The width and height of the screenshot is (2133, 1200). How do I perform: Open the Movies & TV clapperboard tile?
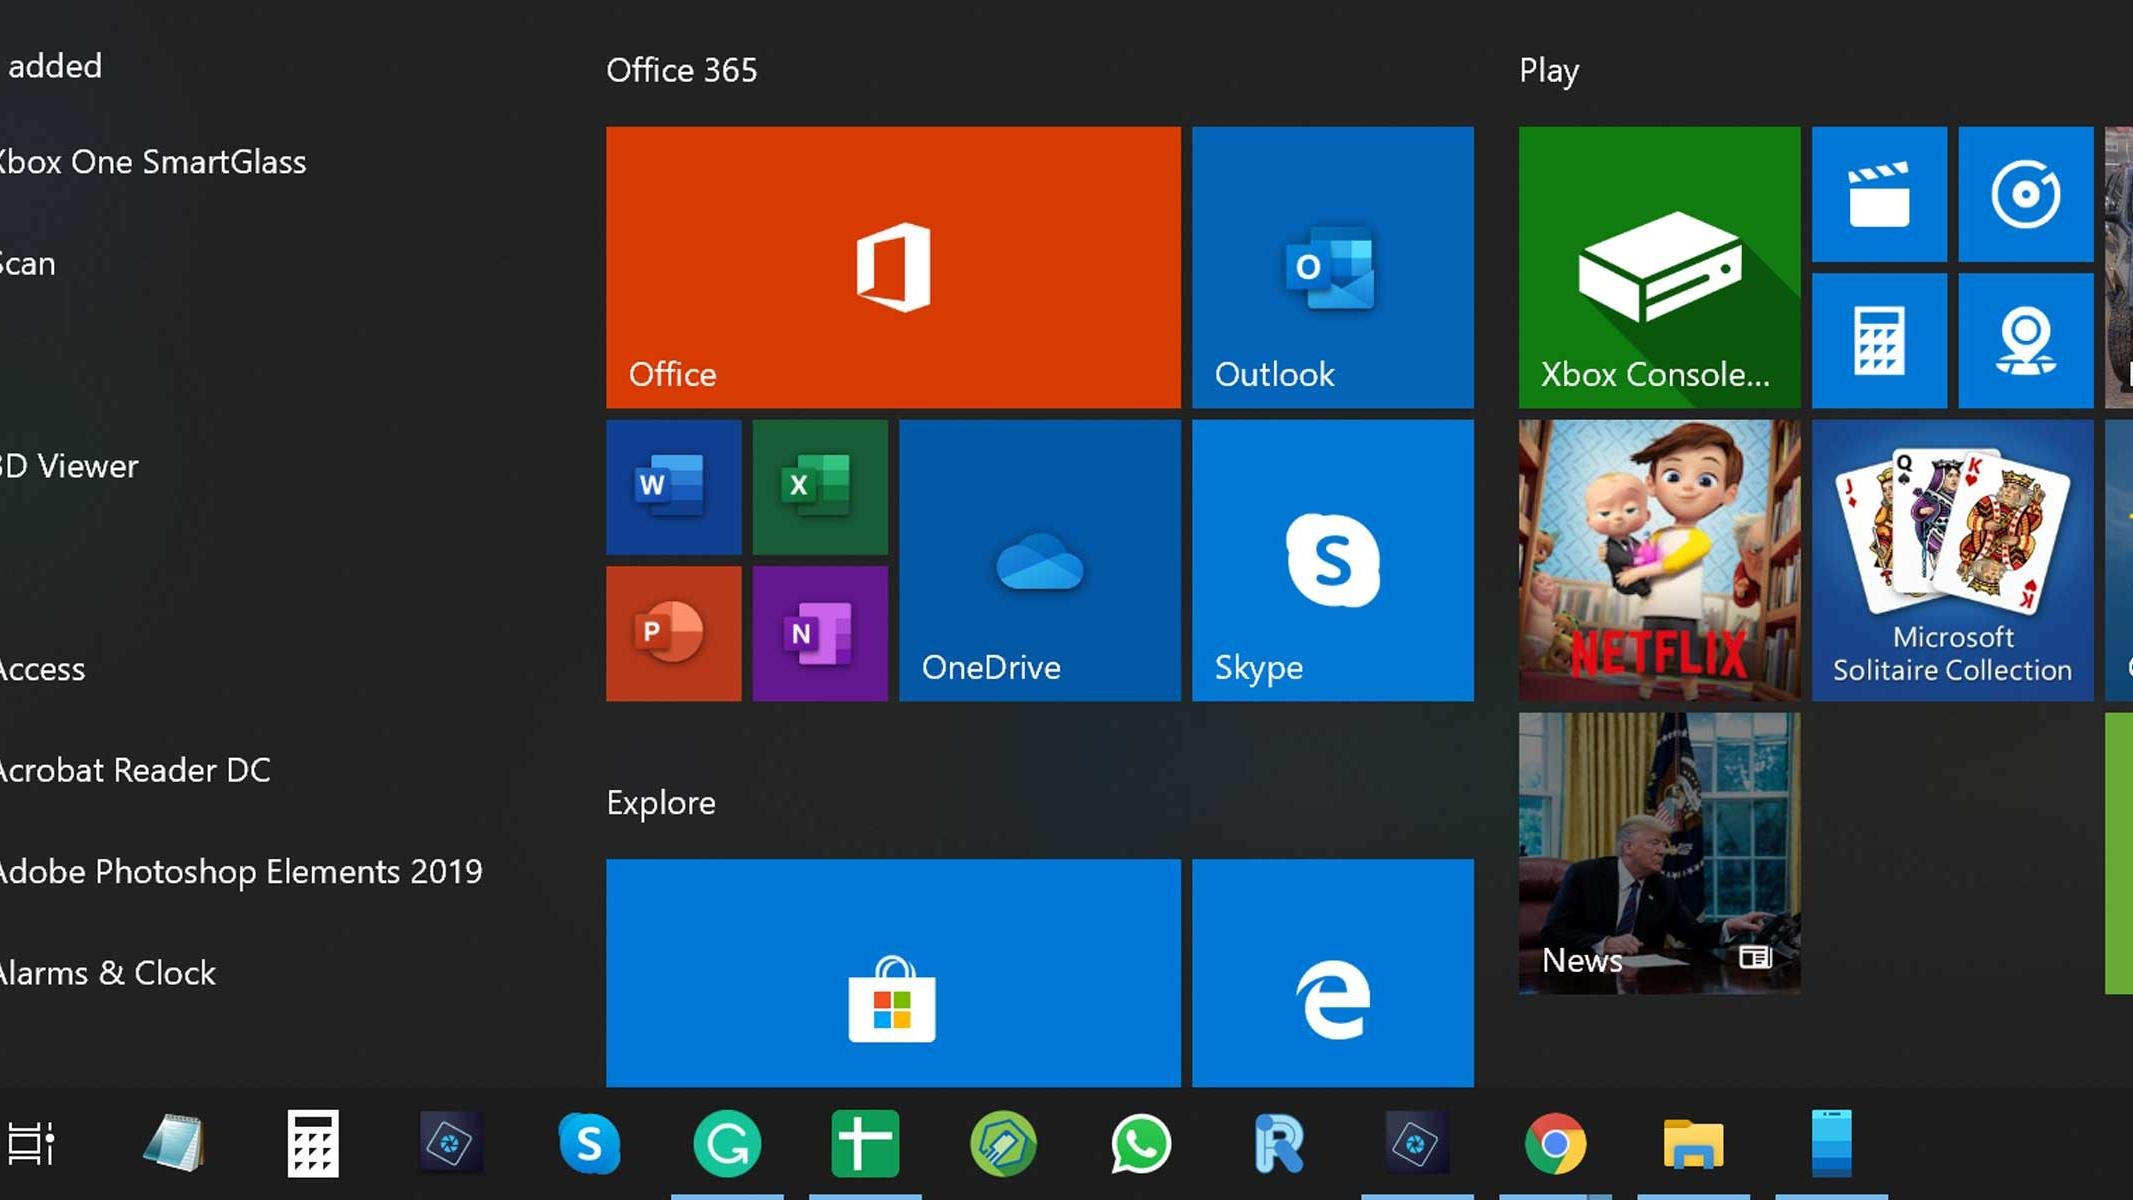point(1880,194)
